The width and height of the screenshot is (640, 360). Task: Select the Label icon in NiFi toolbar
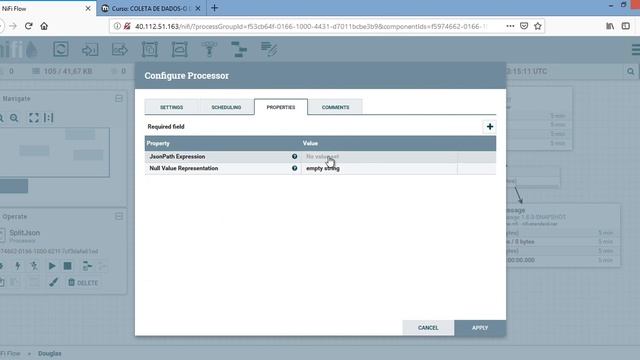[269, 49]
